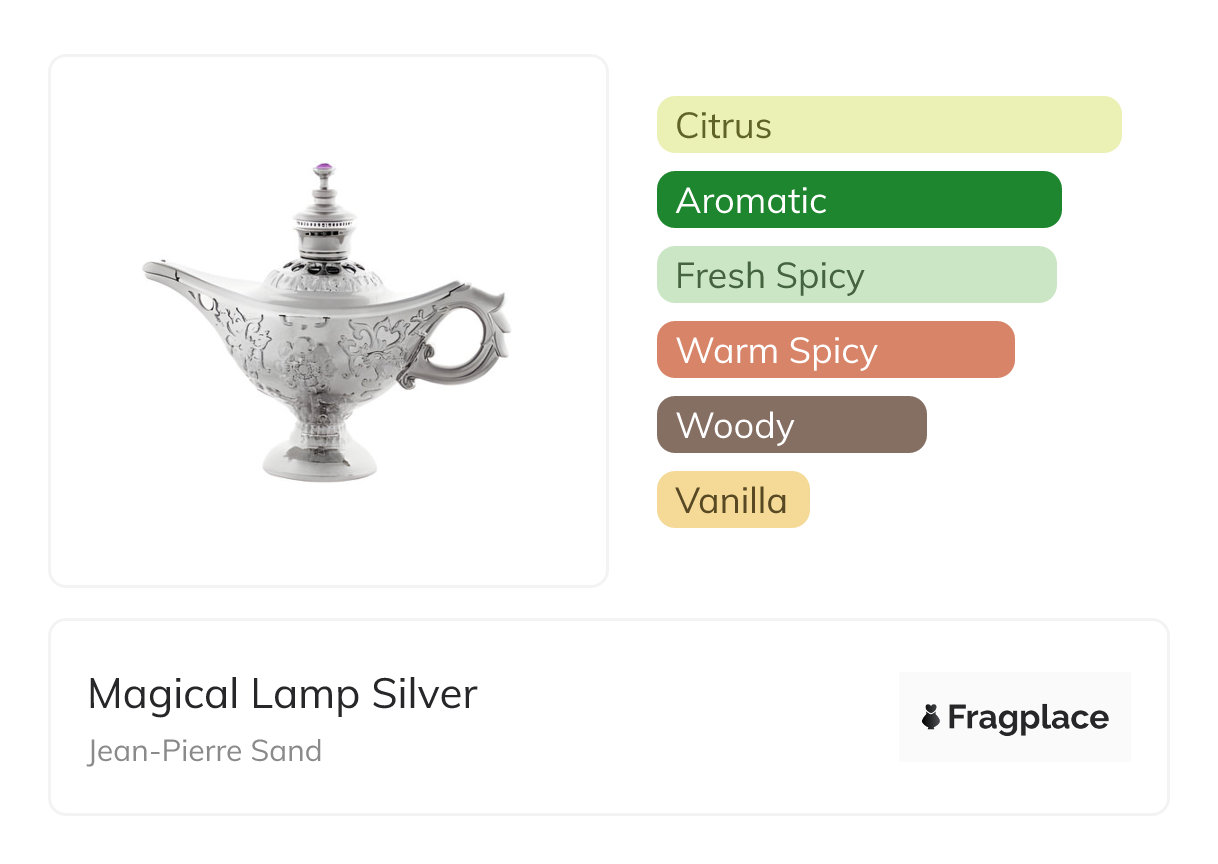Click the purple gem atop the lamp
Image resolution: width=1218 pixels, height=864 pixels.
(323, 169)
